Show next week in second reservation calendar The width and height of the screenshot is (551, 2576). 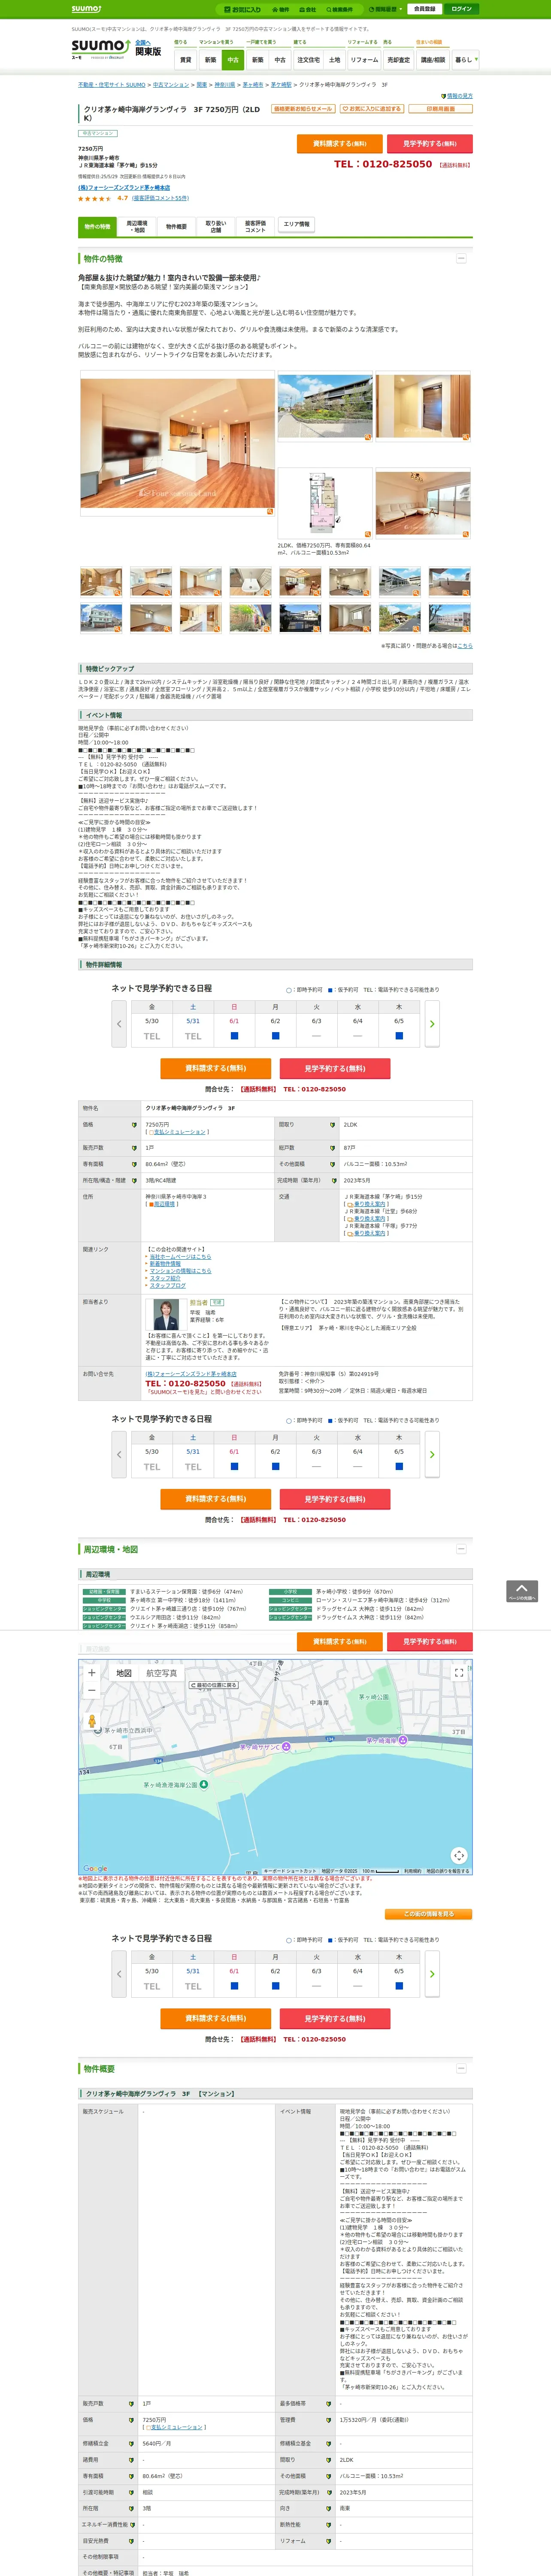click(432, 1455)
